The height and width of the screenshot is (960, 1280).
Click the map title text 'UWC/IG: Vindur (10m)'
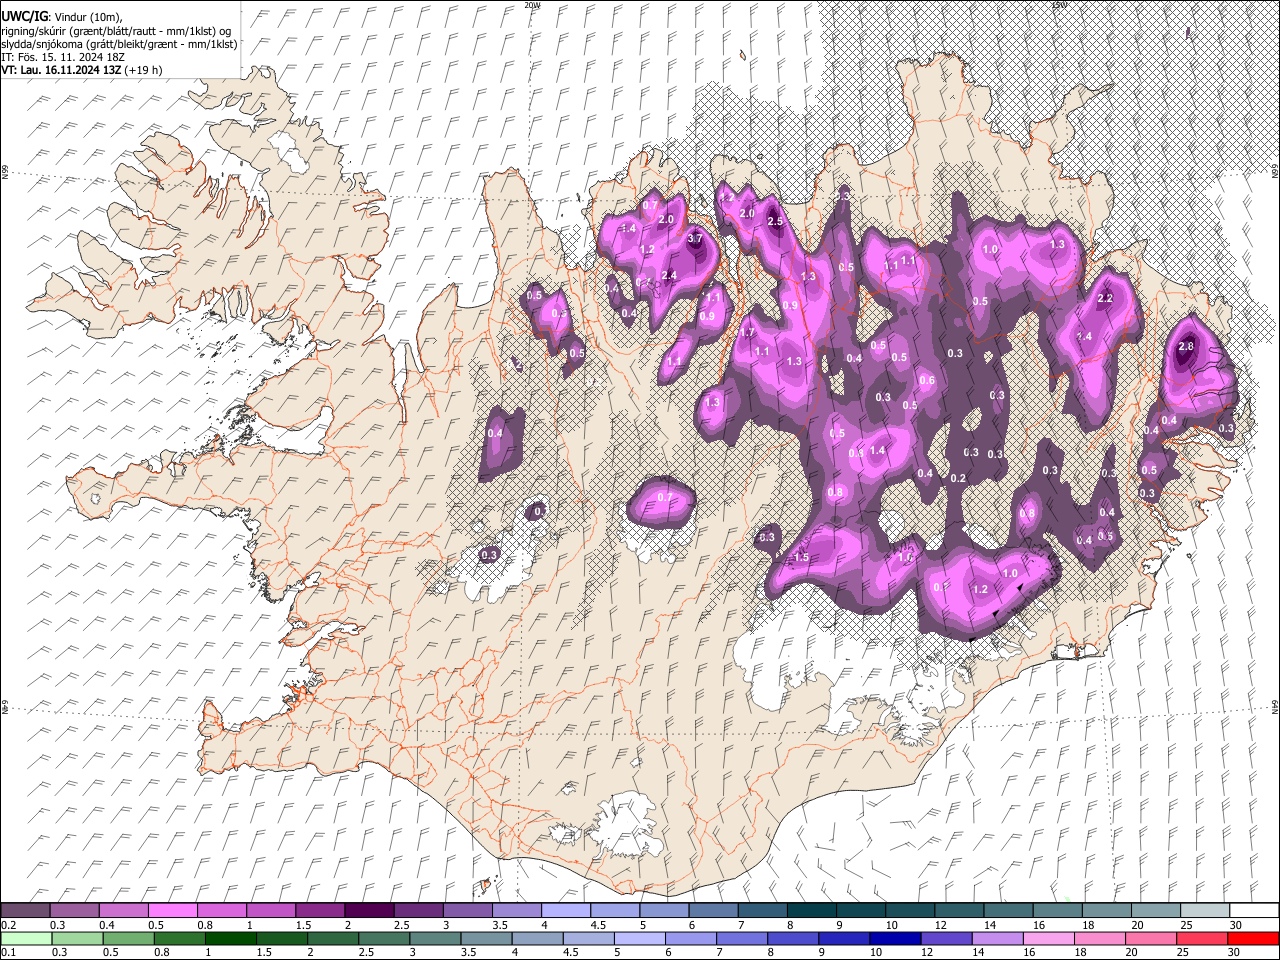coord(61,17)
